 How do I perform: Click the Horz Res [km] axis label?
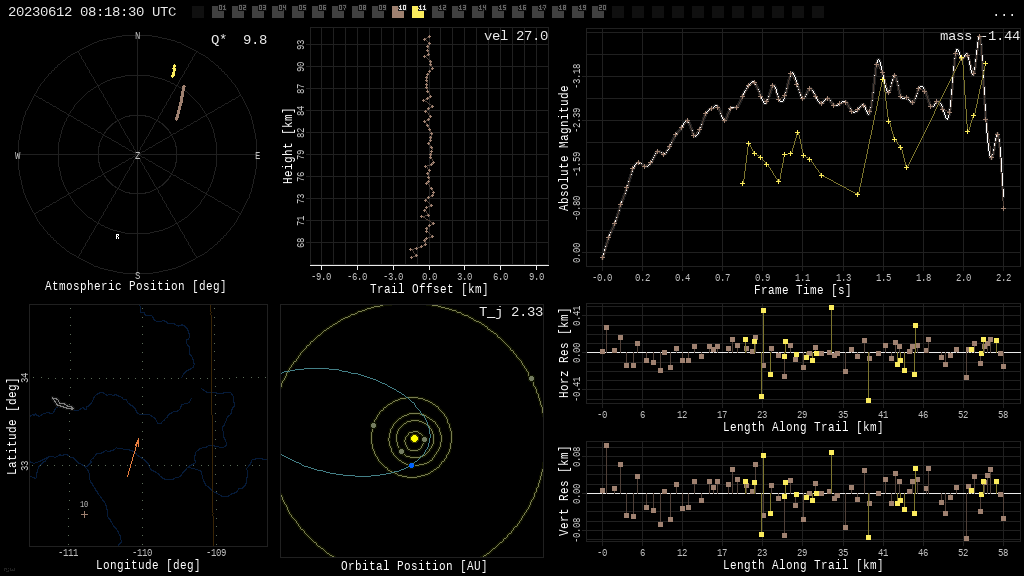(564, 353)
